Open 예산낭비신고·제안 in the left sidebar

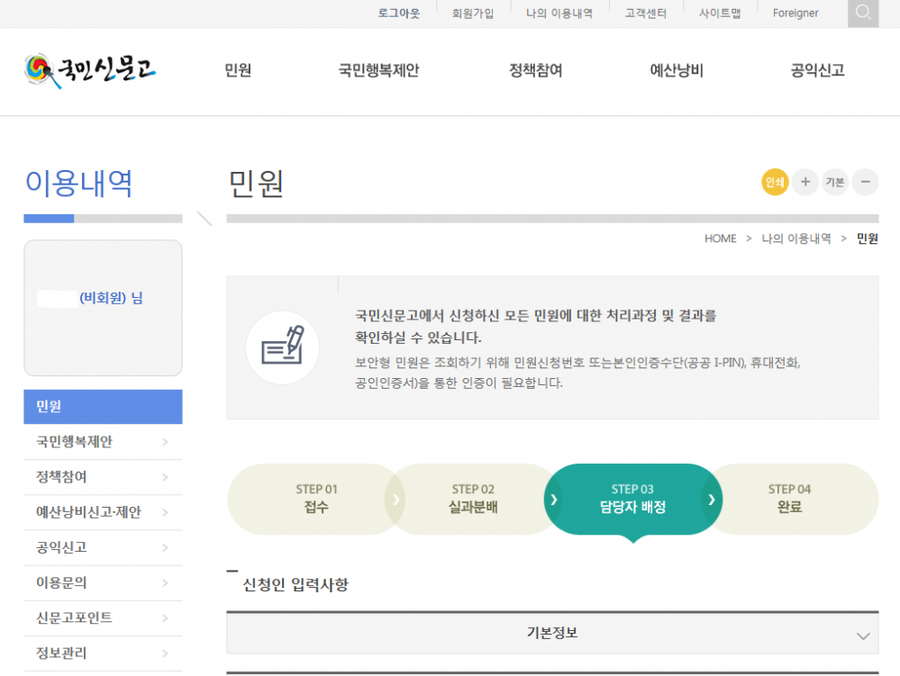[x=88, y=512]
